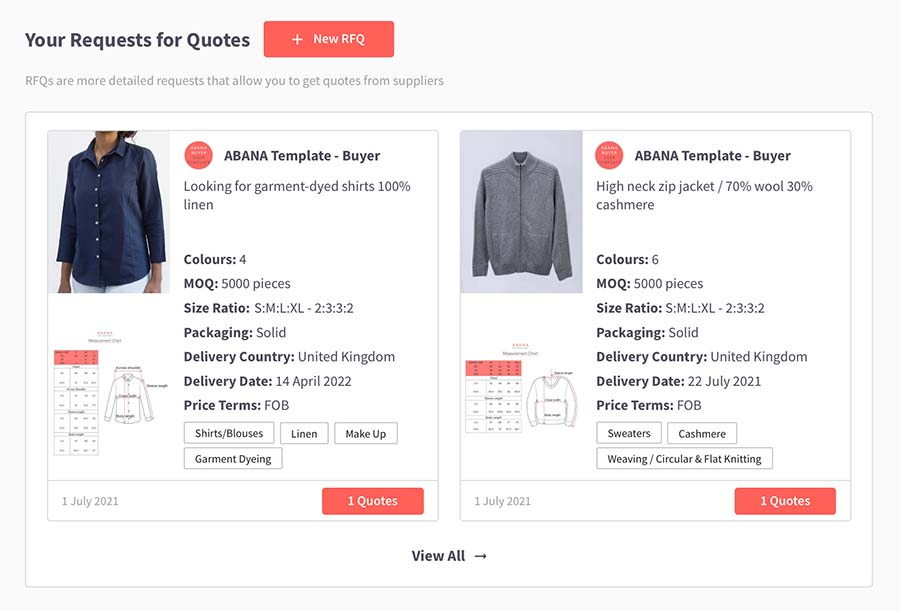Open the navy linen shirt photo
Screen dimensions: 900x611
tap(109, 212)
